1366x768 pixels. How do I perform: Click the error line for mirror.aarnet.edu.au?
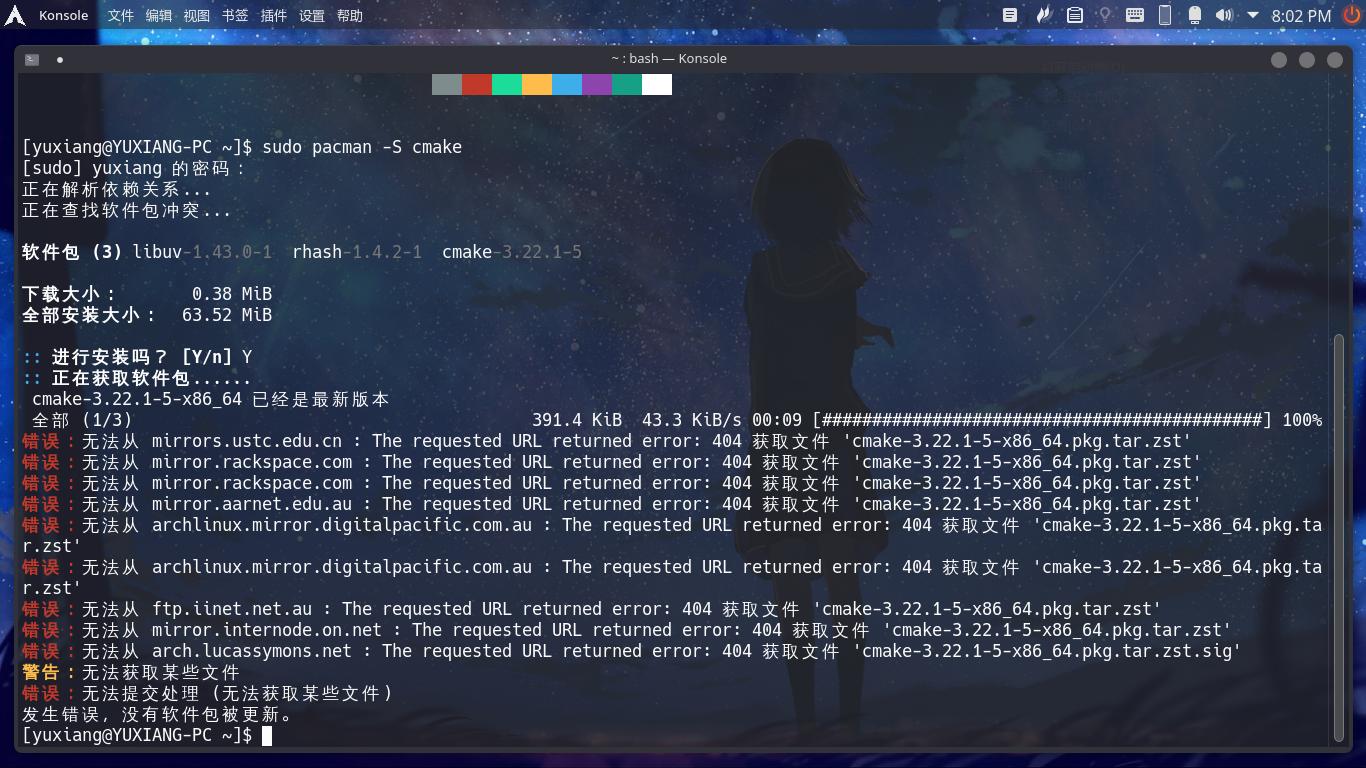coord(612,504)
